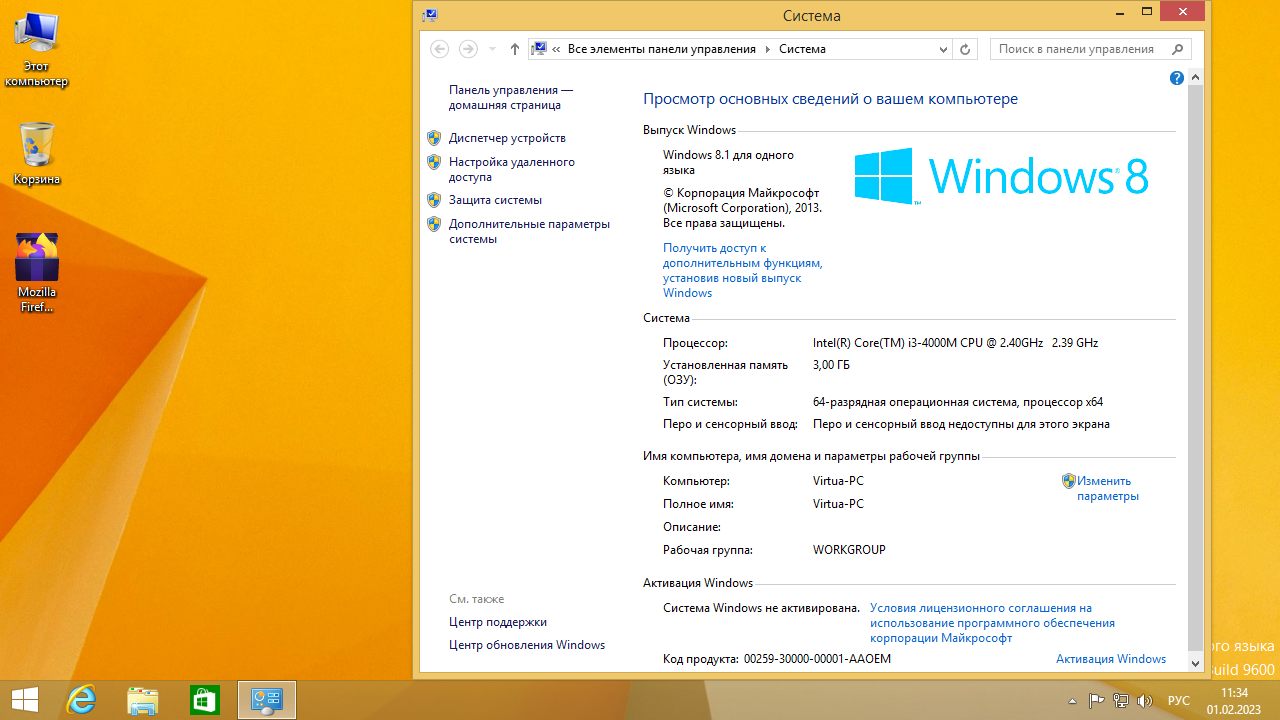This screenshot has width=1280, height=720.
Task: Open Настройка удаленного доступа
Action: point(512,169)
